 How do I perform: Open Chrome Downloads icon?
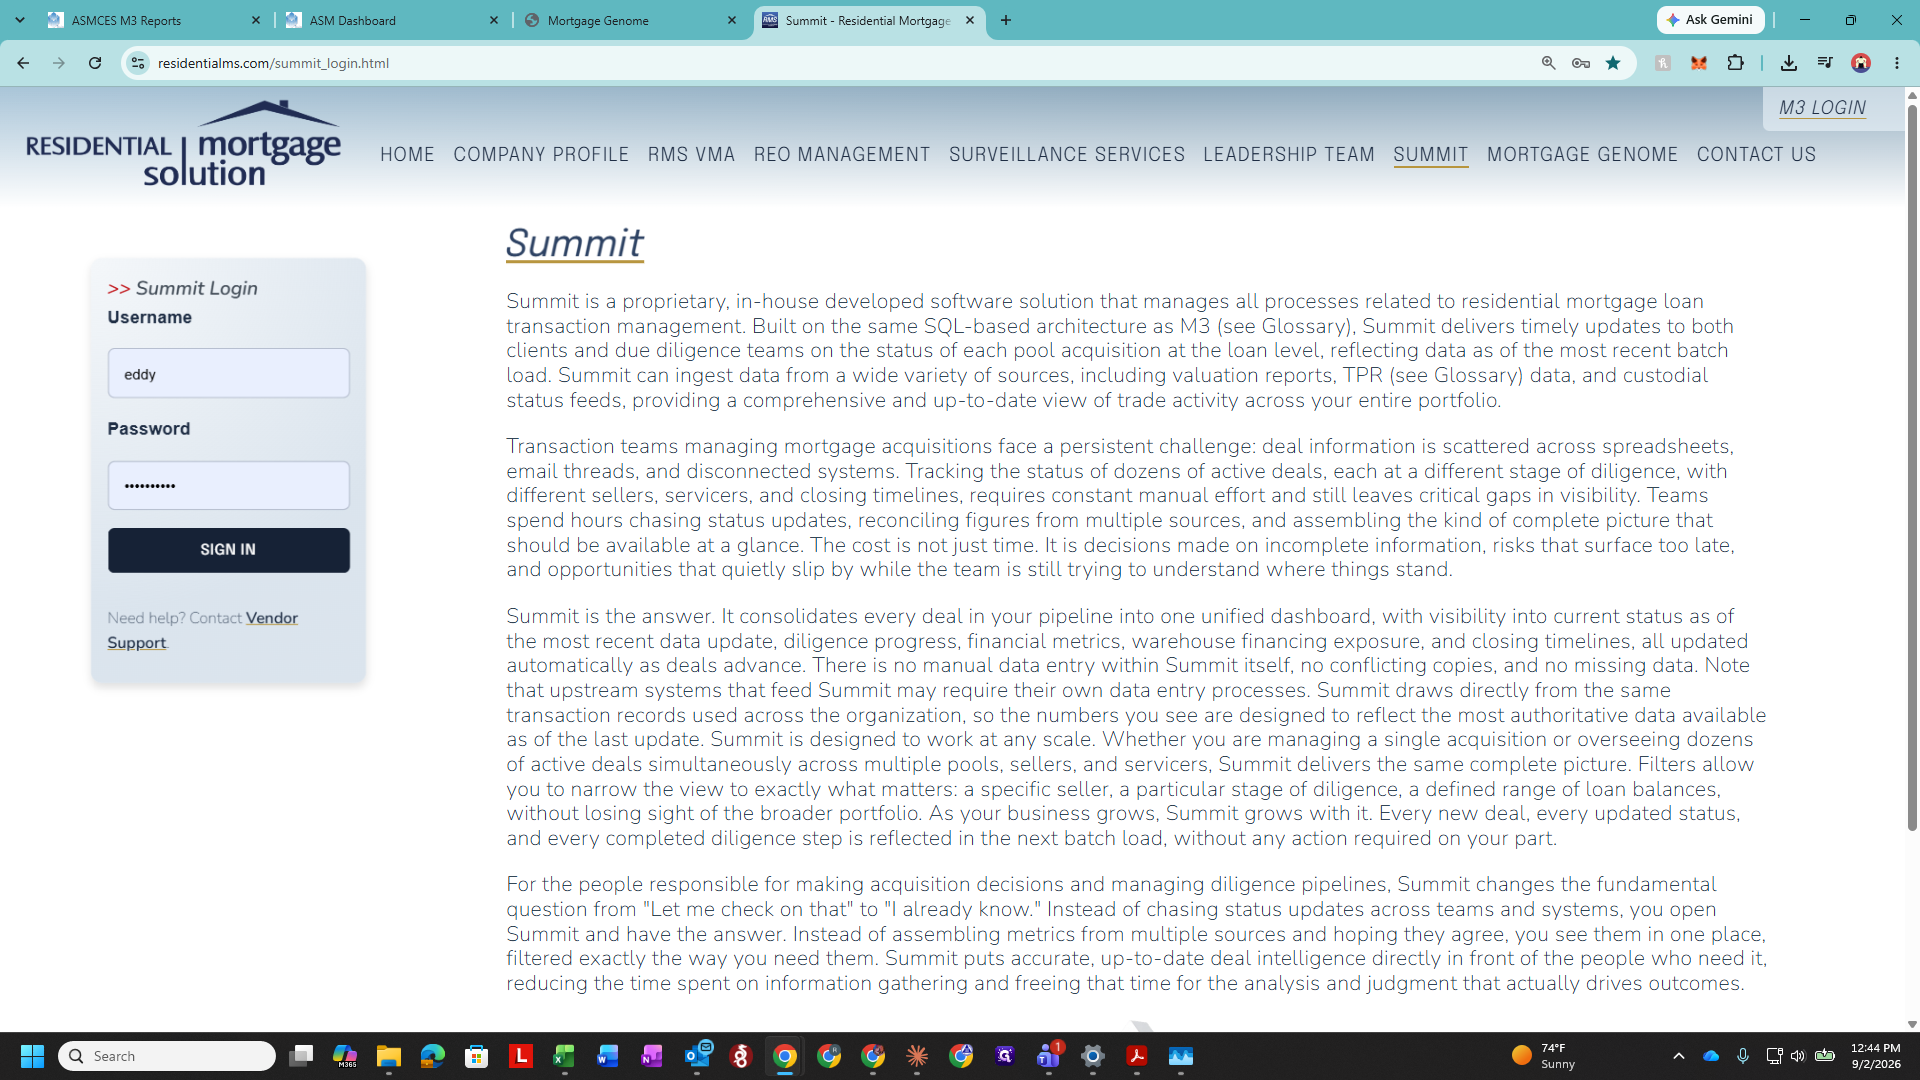click(x=1789, y=63)
